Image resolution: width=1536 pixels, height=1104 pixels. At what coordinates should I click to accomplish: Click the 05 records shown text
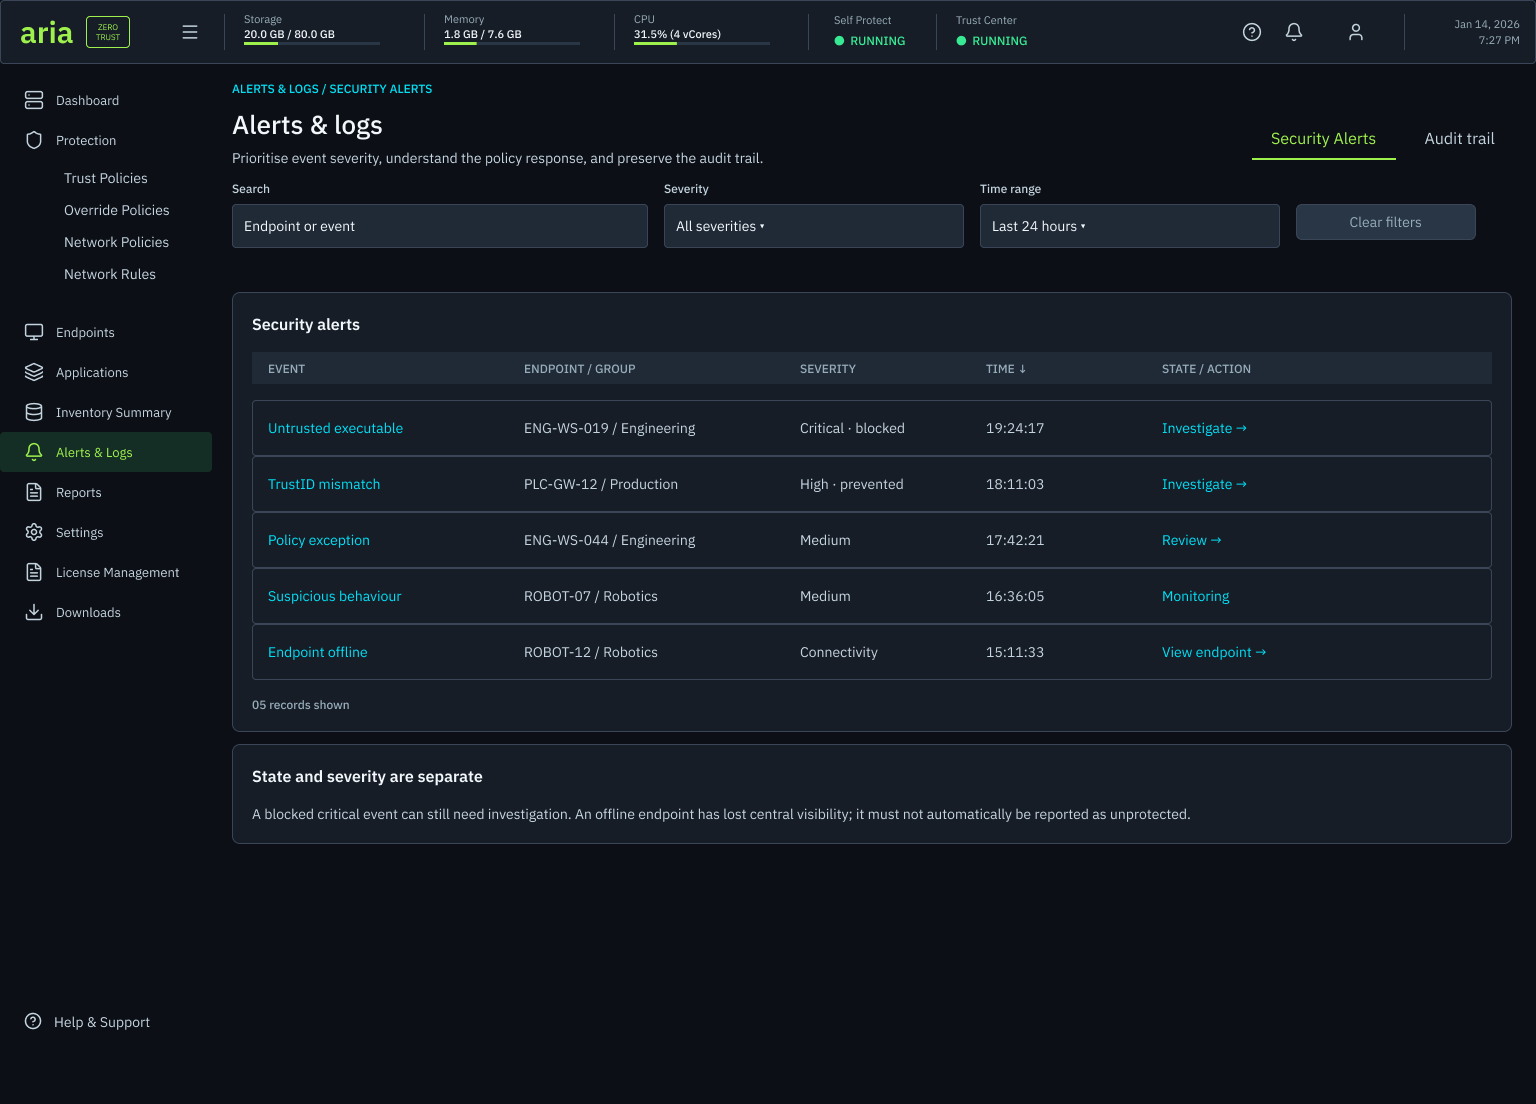coord(301,705)
